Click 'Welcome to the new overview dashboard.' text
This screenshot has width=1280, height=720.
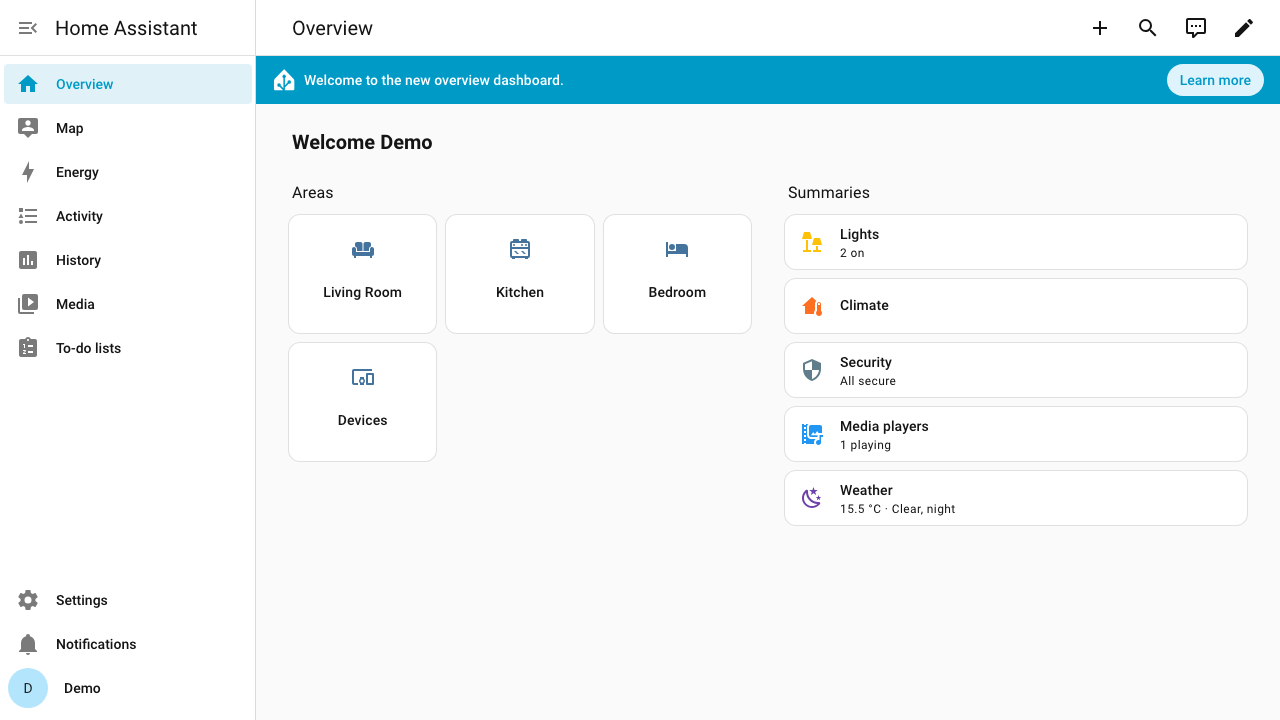click(x=434, y=80)
